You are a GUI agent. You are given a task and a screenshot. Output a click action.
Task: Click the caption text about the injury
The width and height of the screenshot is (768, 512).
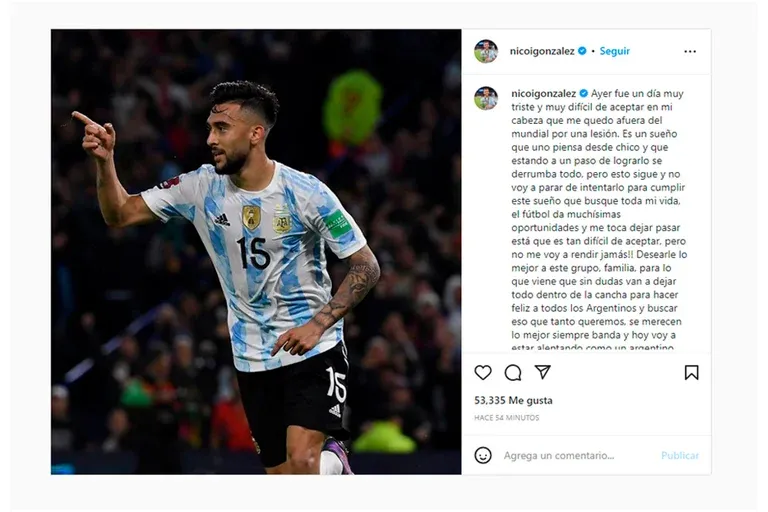tap(599, 220)
